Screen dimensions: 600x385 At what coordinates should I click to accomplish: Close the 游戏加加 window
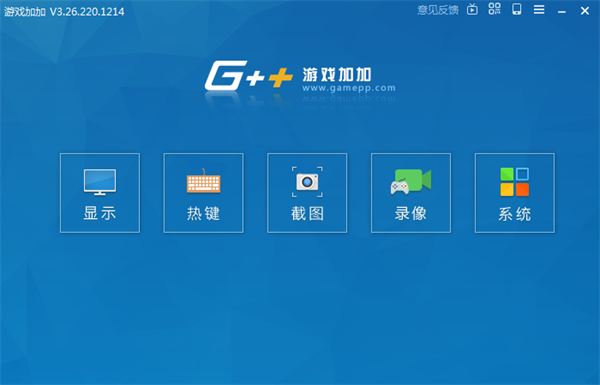(585, 11)
